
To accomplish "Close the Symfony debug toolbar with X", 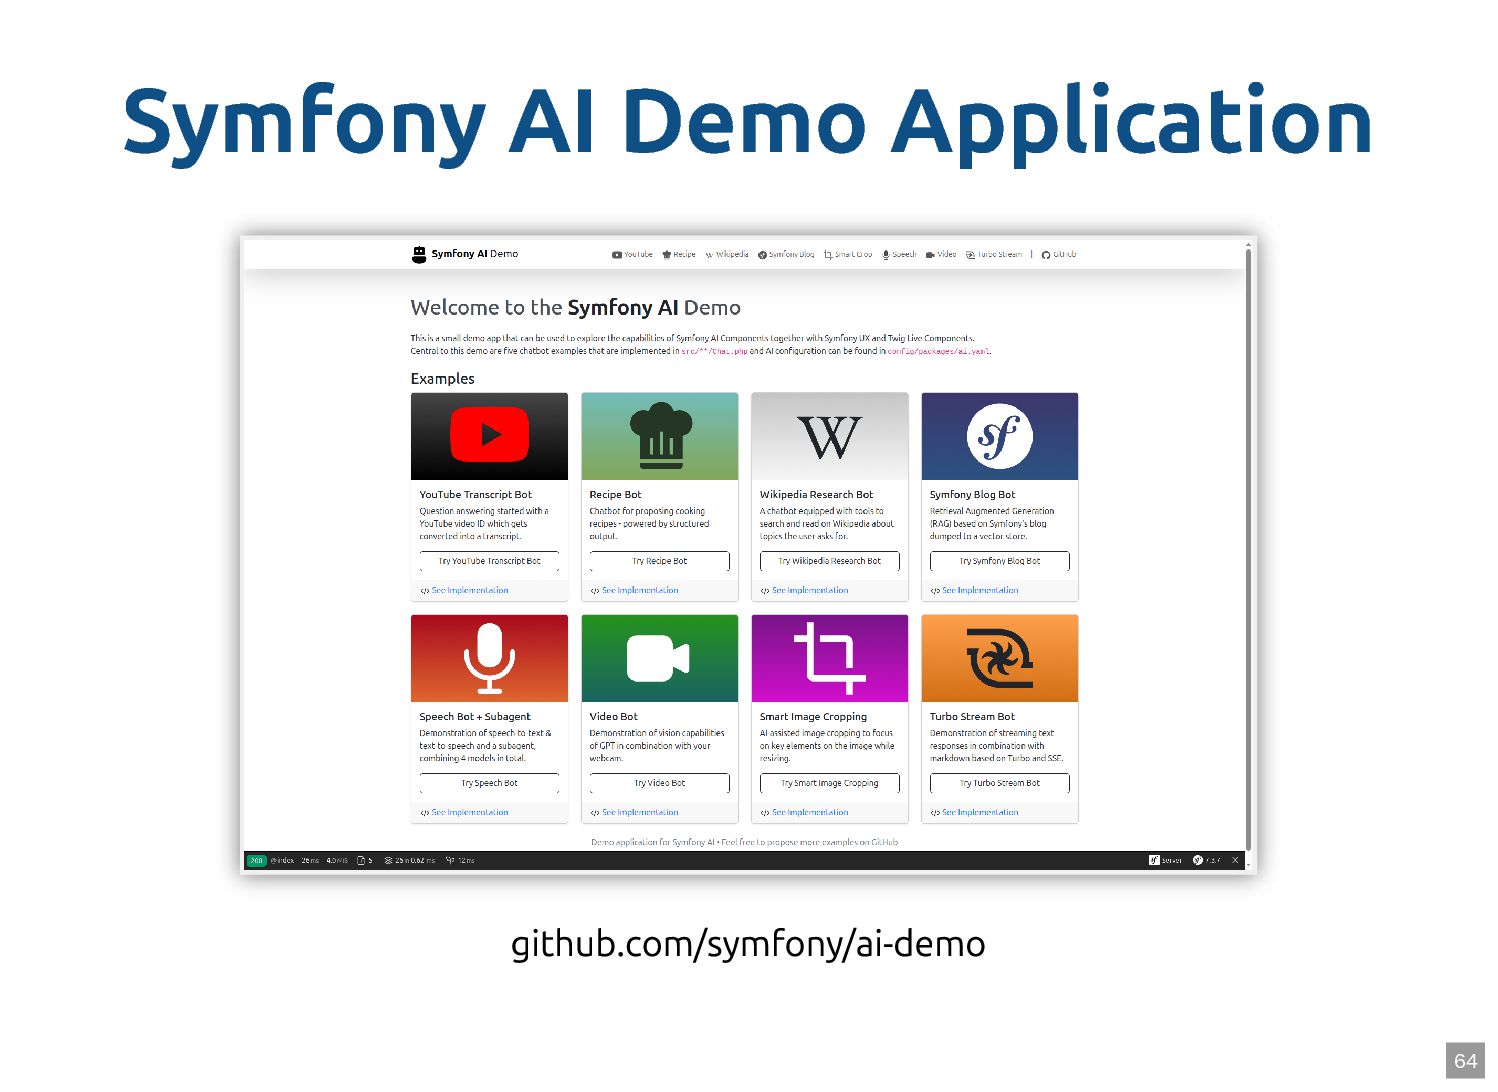I will tap(1235, 861).
